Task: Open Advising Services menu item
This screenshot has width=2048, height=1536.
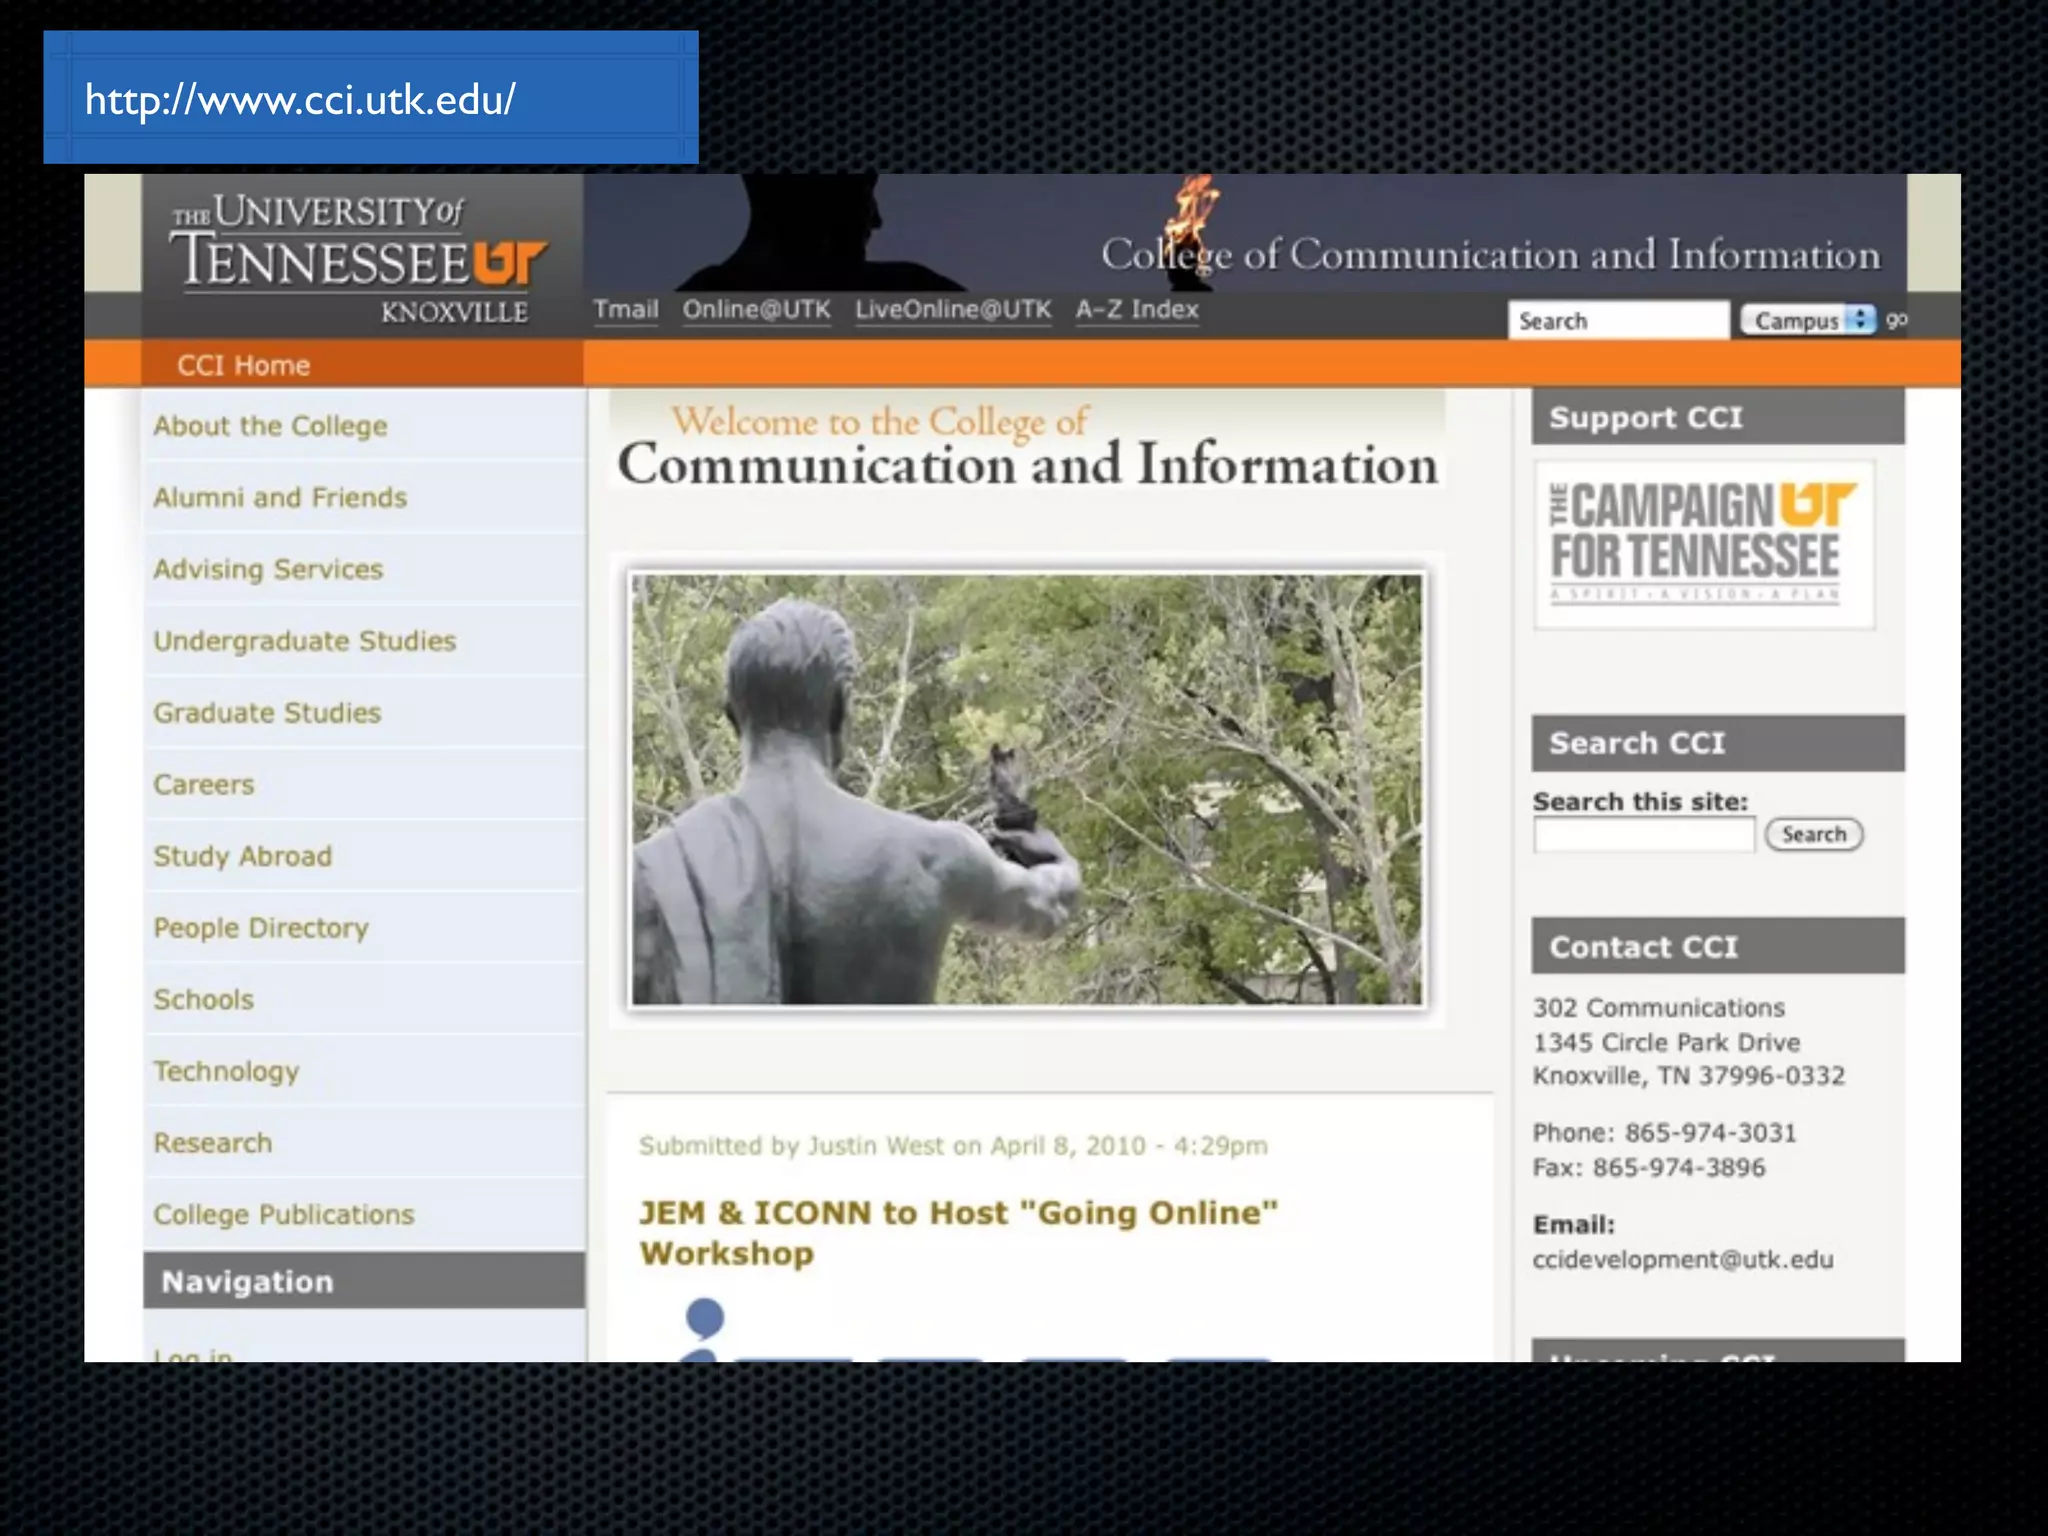Action: (x=364, y=569)
